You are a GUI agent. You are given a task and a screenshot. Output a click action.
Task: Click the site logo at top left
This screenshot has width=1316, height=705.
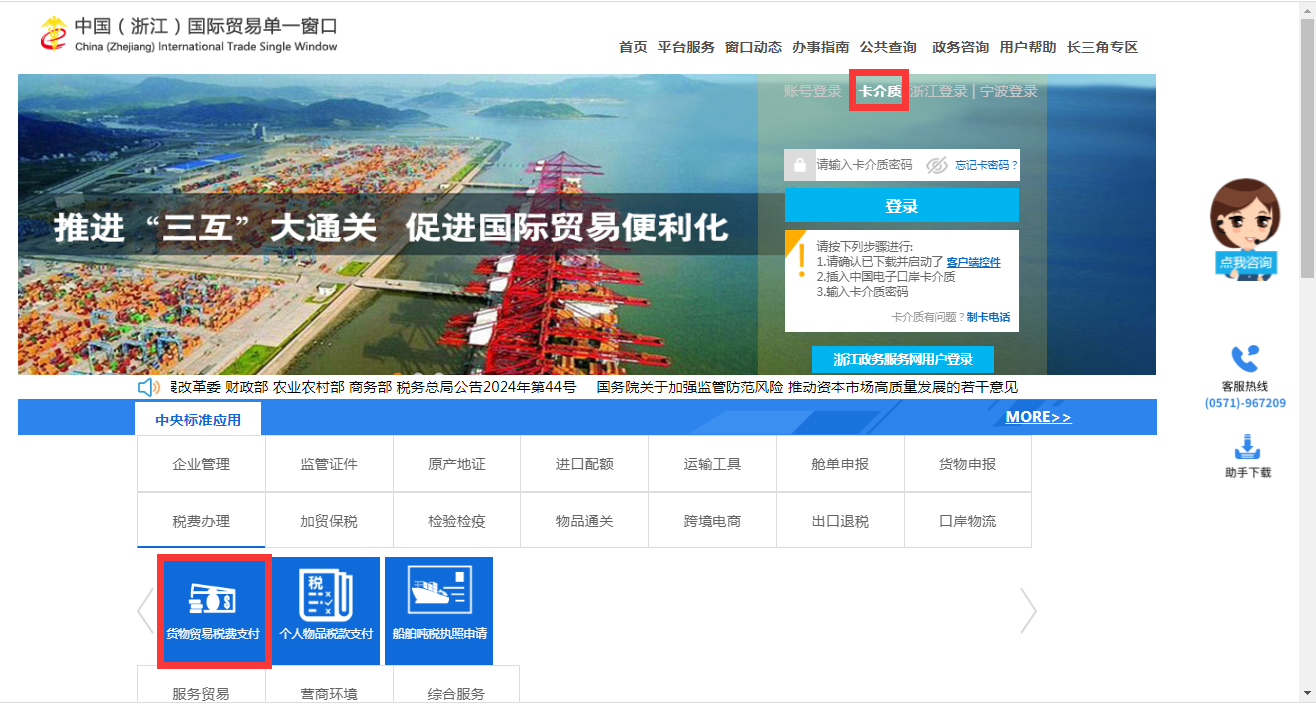tap(188, 35)
